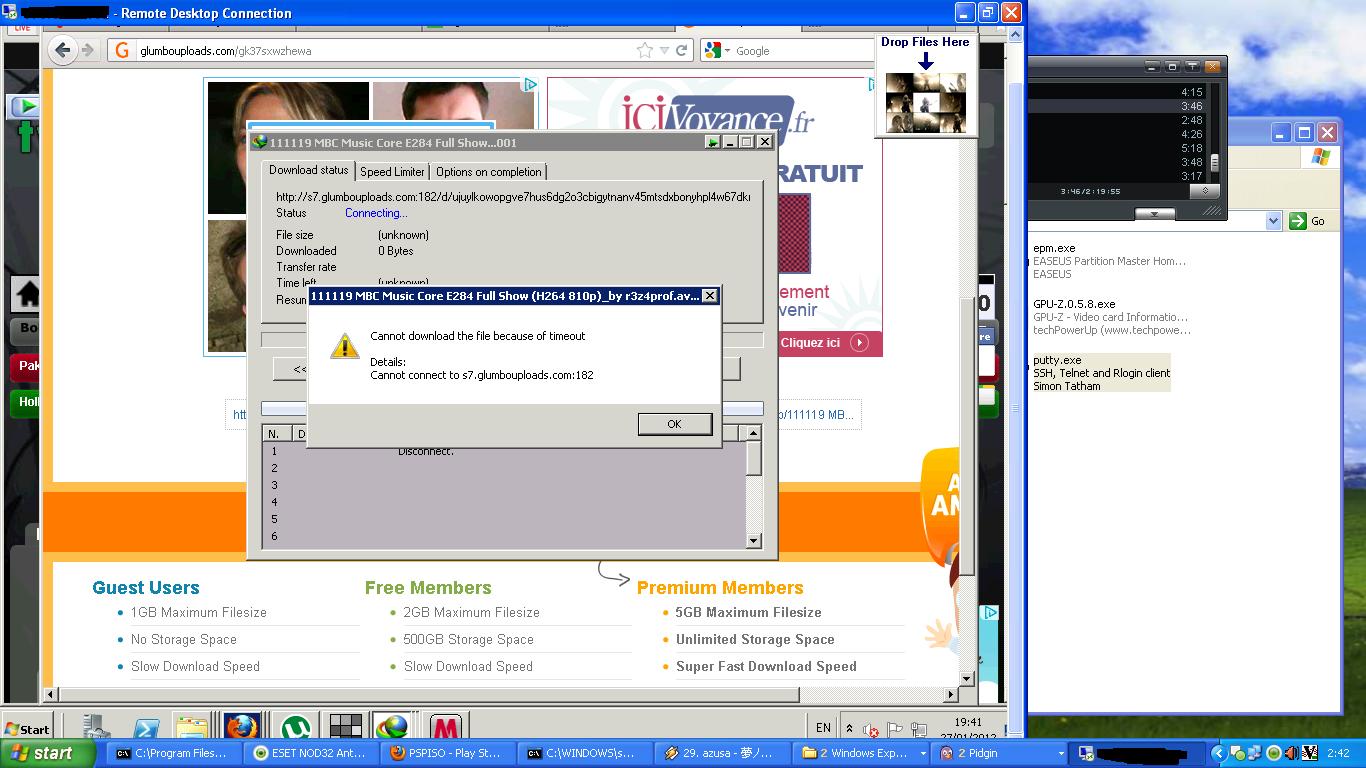The image size is (1366, 768).
Task: Expand the media player bottom drawer arrow
Action: pyautogui.click(x=1155, y=214)
